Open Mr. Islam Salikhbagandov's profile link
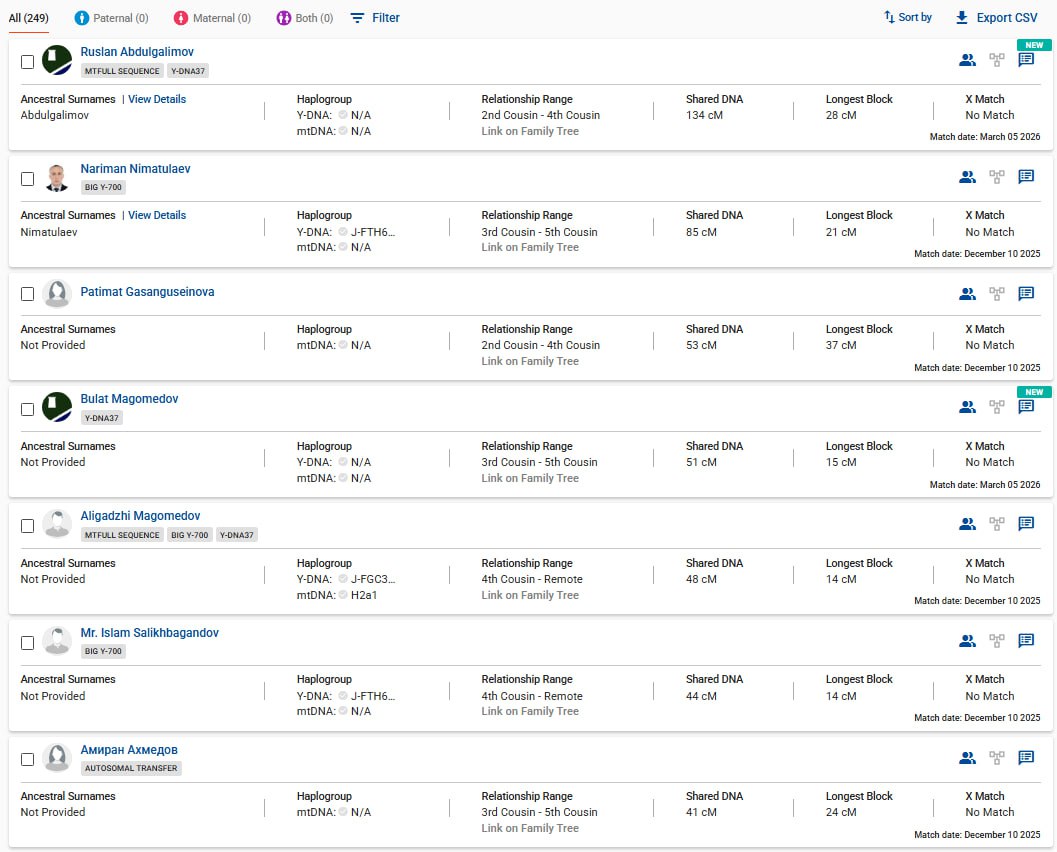1057x852 pixels. click(x=150, y=633)
